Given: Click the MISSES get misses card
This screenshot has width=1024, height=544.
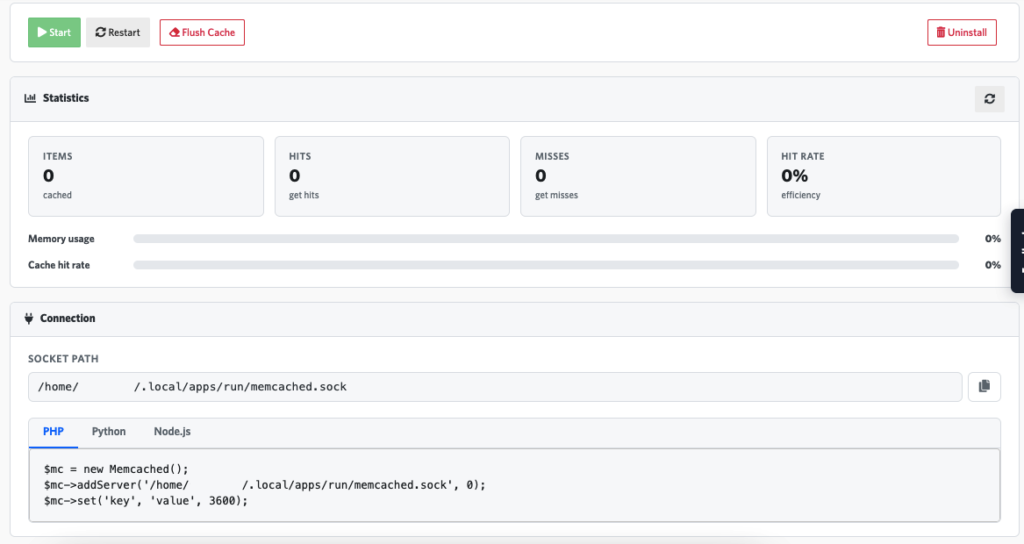Looking at the screenshot, I should pyautogui.click(x=638, y=176).
